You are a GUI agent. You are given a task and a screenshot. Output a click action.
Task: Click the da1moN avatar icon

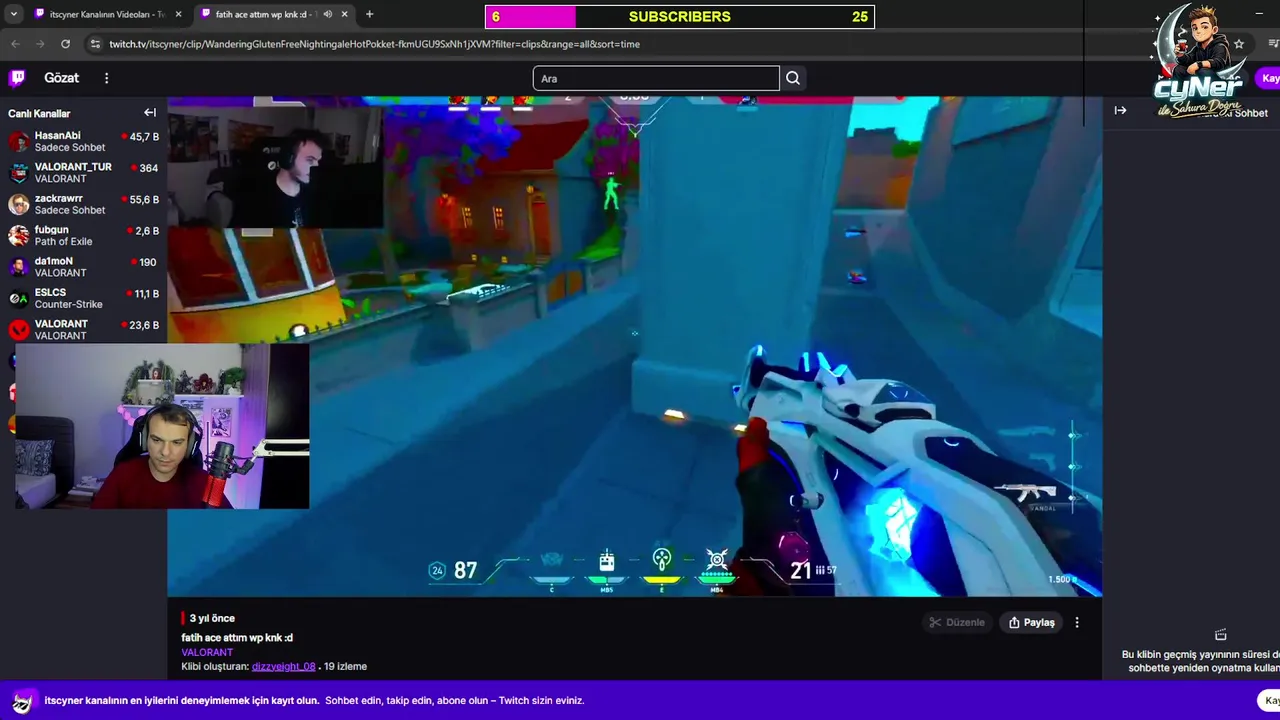[x=19, y=267]
